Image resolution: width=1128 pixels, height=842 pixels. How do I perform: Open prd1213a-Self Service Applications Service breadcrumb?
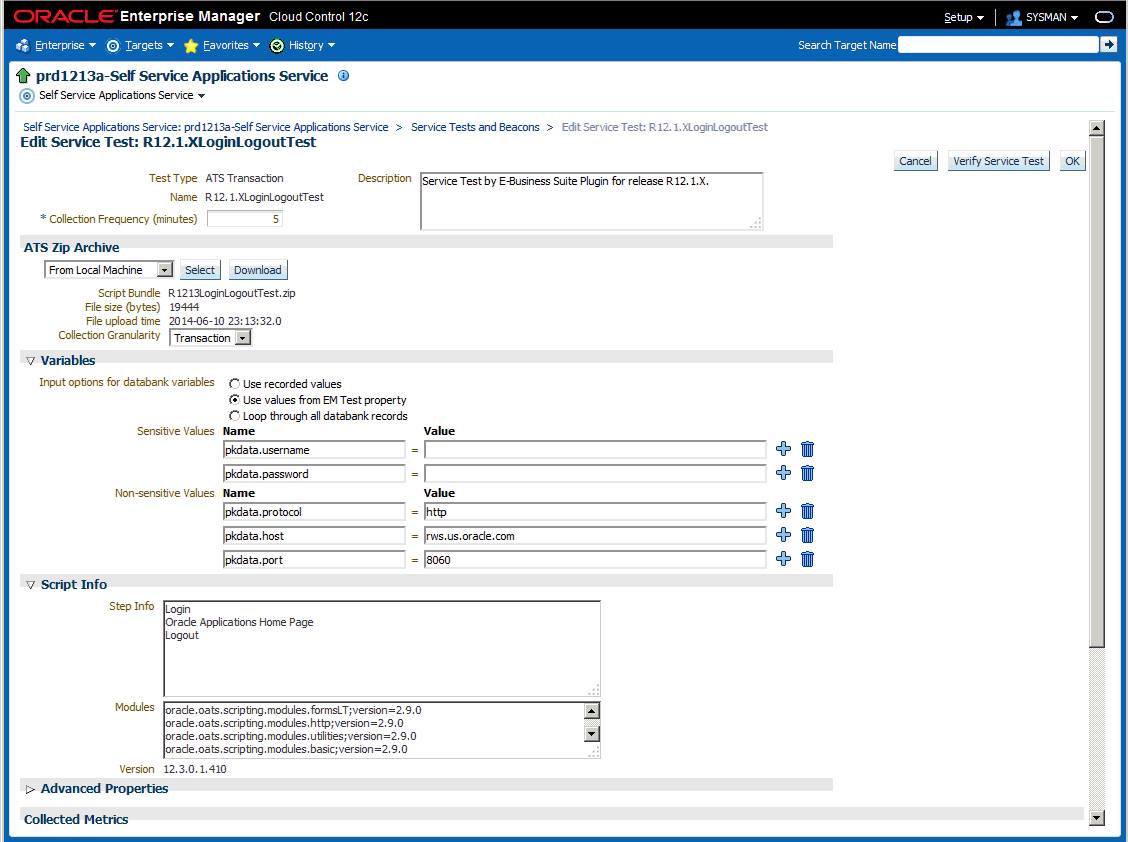point(205,127)
